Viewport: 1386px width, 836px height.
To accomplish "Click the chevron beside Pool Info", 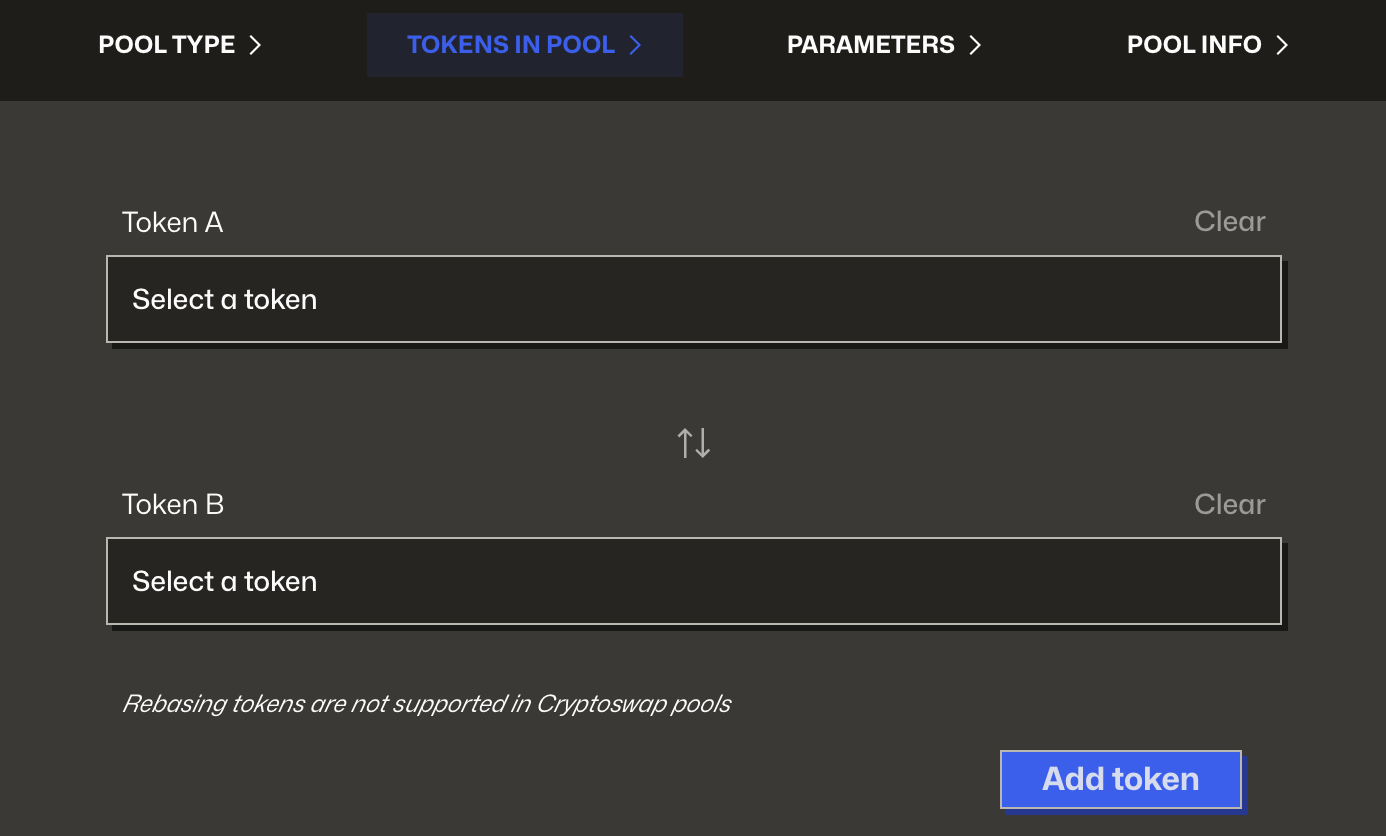I will click(1282, 45).
